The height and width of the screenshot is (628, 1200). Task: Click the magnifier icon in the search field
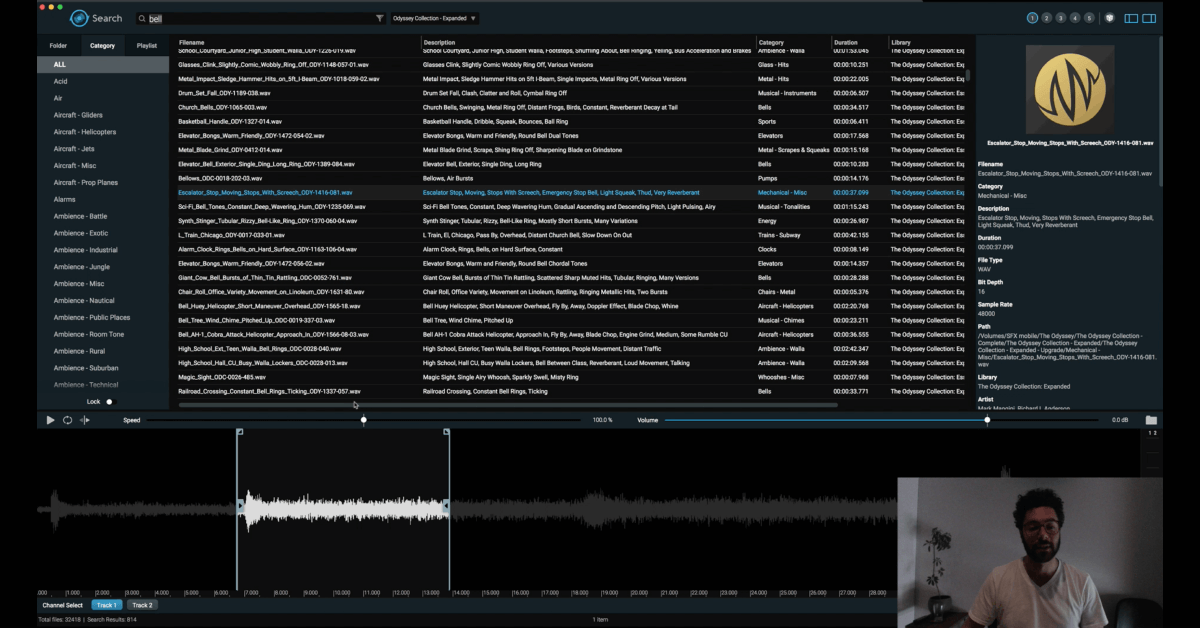[x=142, y=18]
